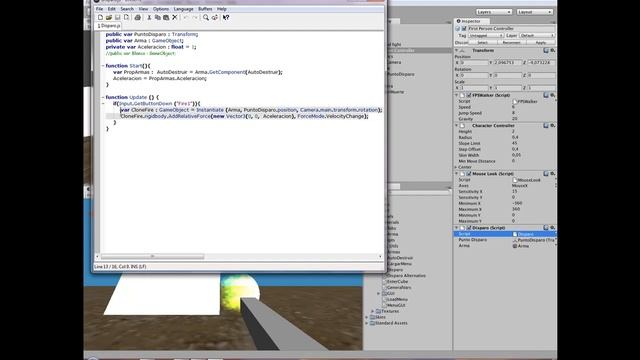Collapse the Disparo script foldout

coord(456,228)
